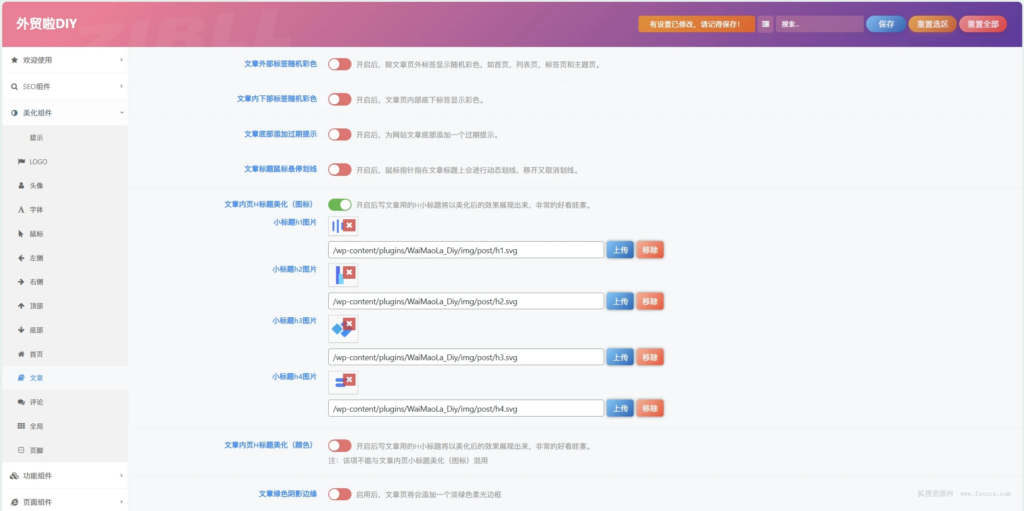
Task: Click the up arrow icon beside 顶部
Action: [x=22, y=306]
